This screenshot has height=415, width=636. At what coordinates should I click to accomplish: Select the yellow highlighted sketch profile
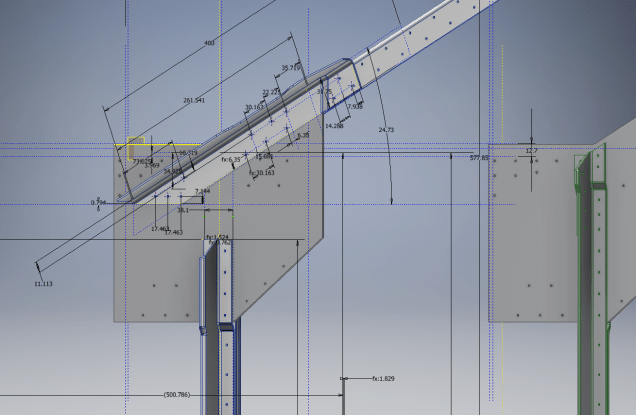[134, 146]
